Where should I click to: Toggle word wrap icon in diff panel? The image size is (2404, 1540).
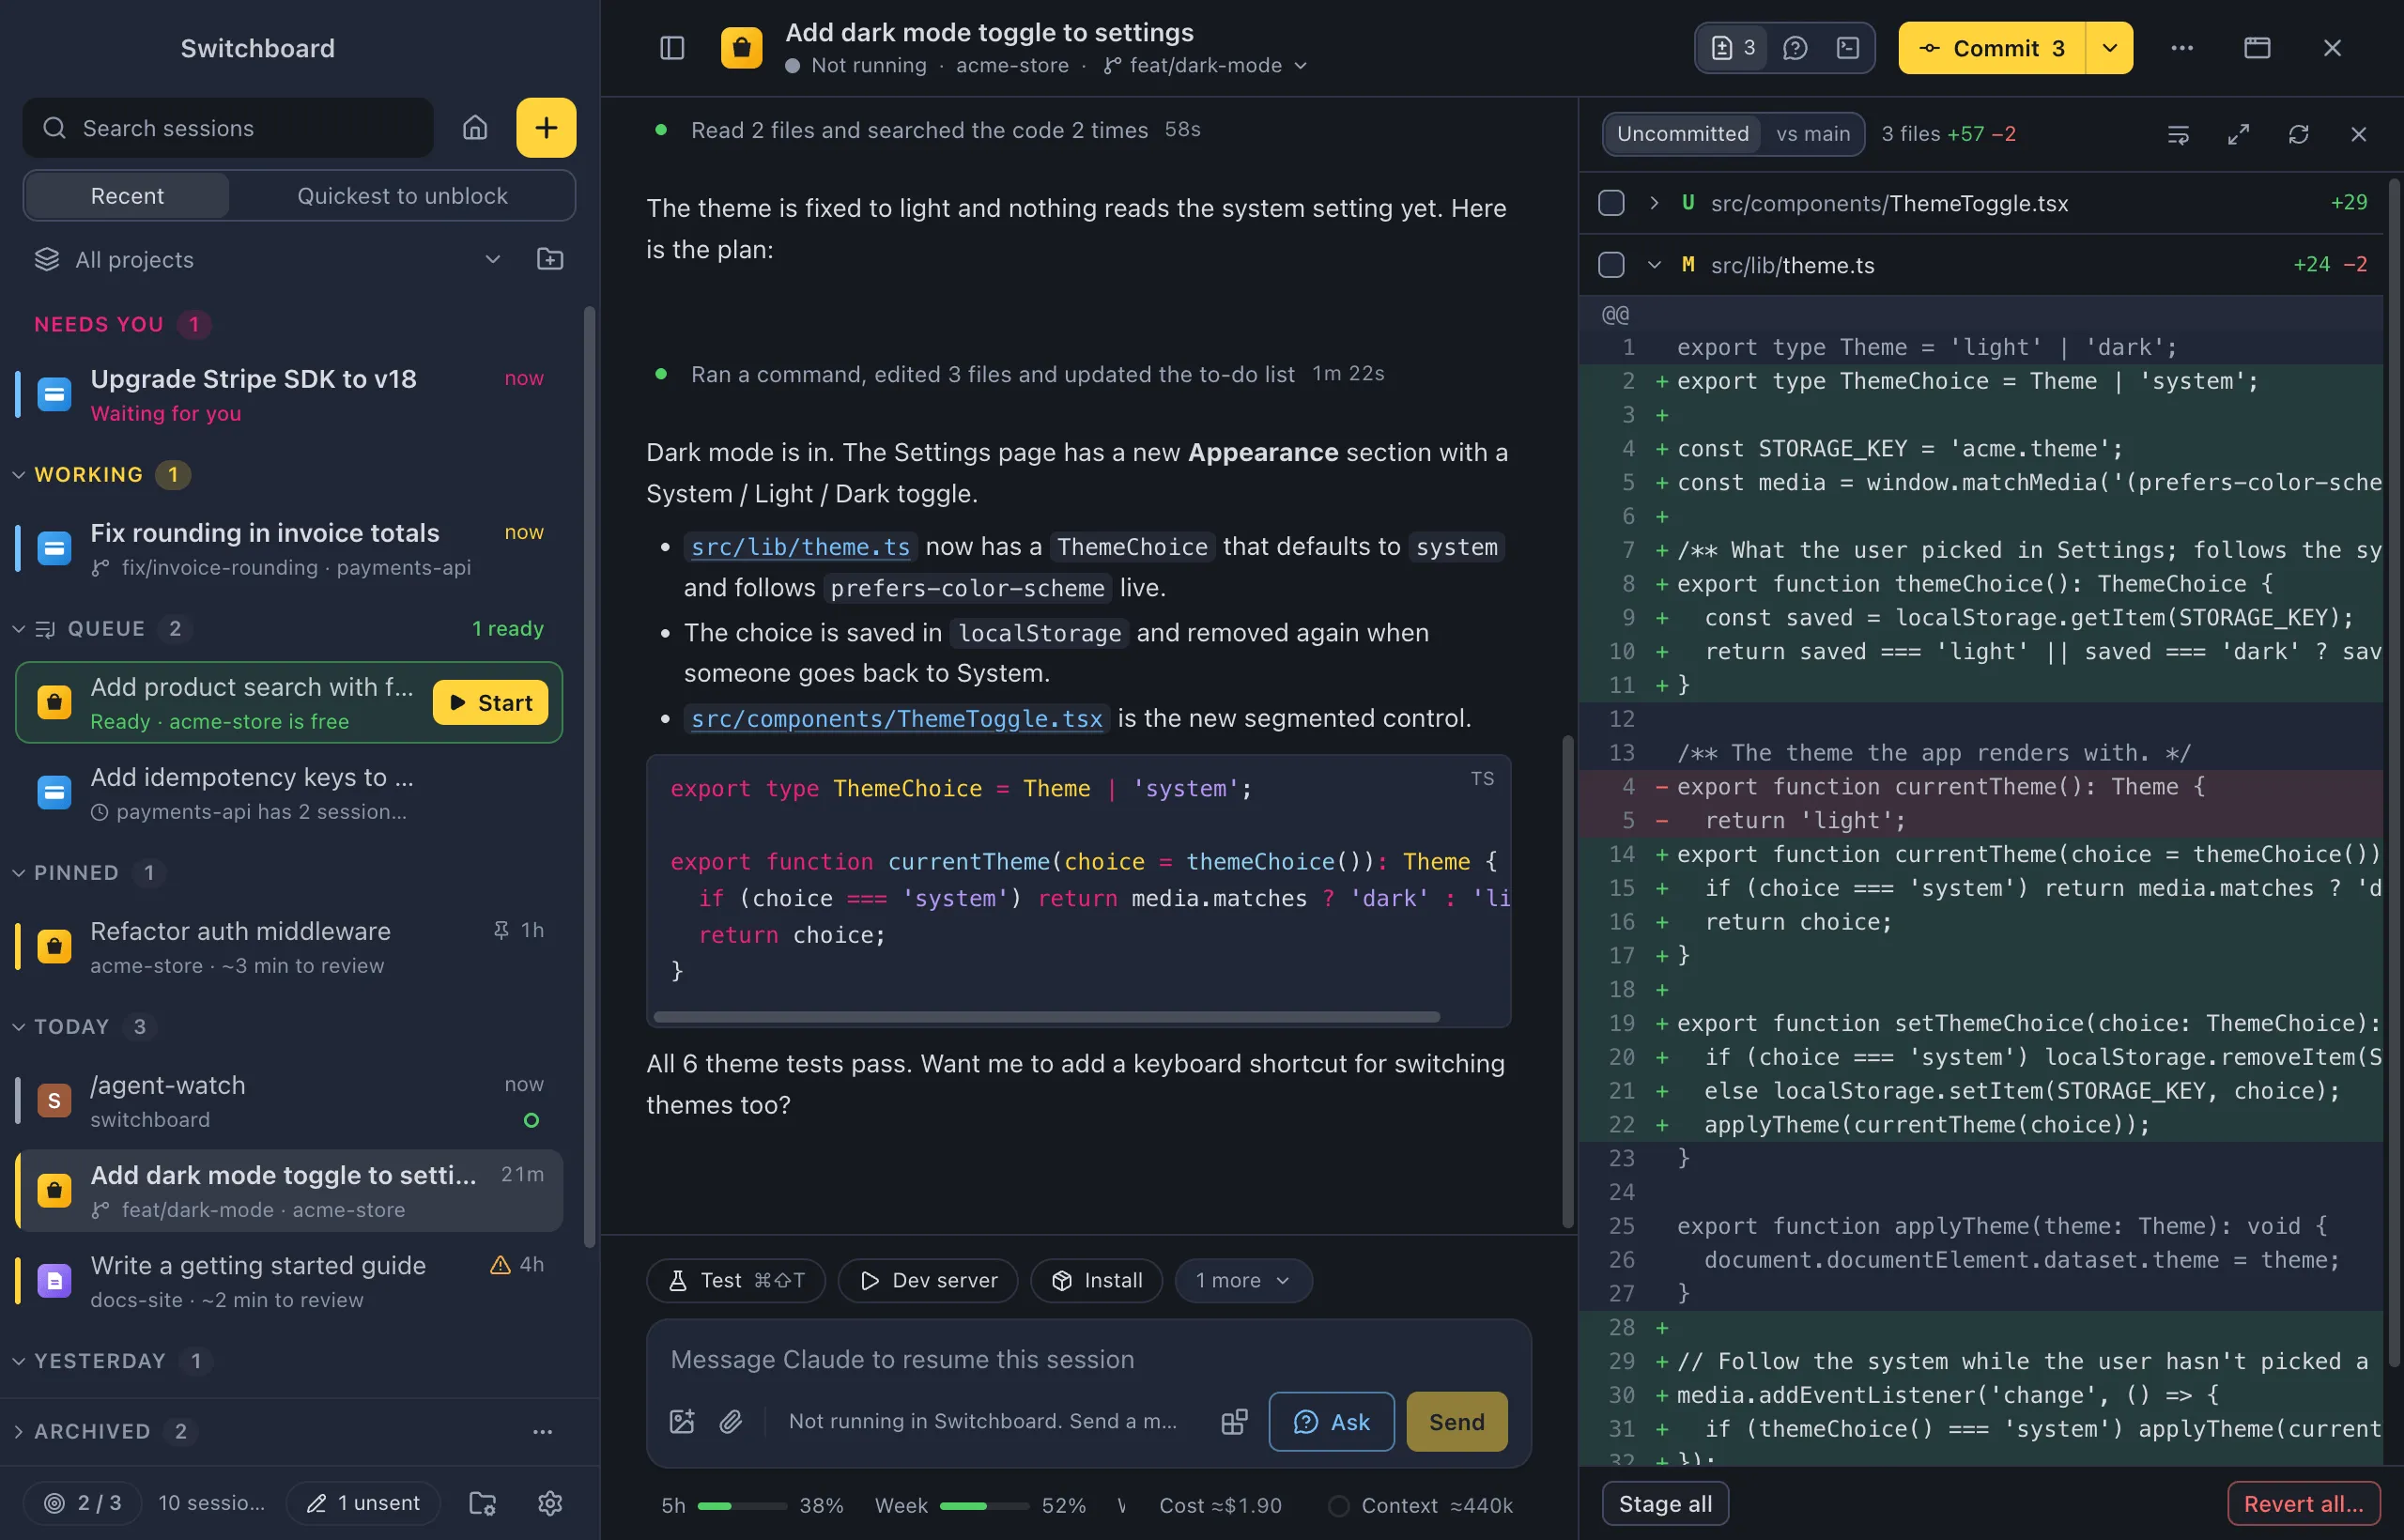tap(2178, 134)
